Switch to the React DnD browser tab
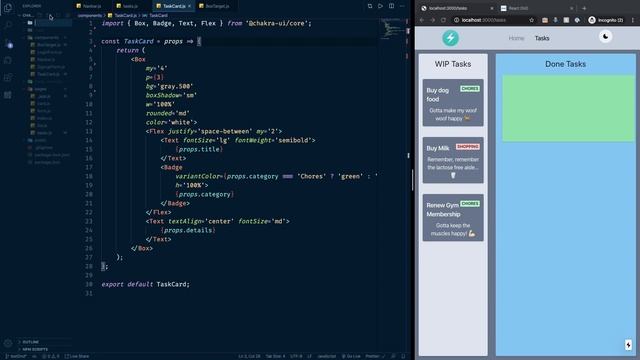 (537, 8)
